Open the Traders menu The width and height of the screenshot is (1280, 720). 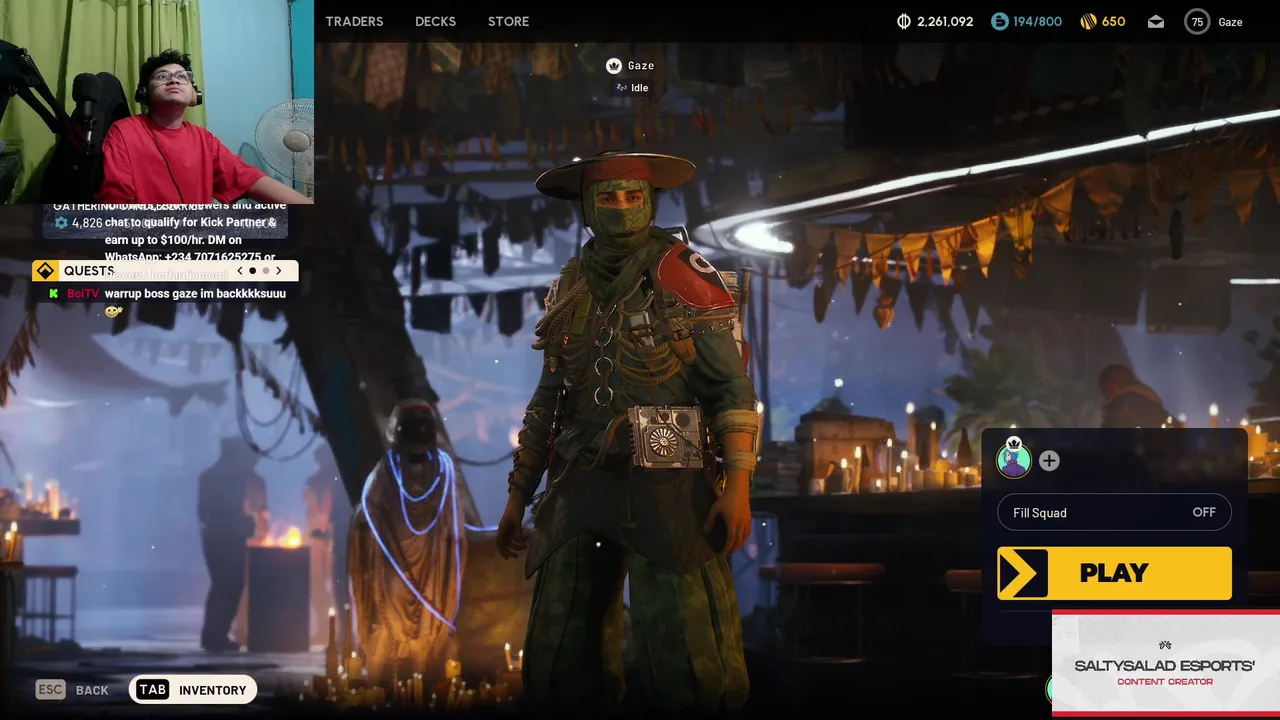click(354, 21)
